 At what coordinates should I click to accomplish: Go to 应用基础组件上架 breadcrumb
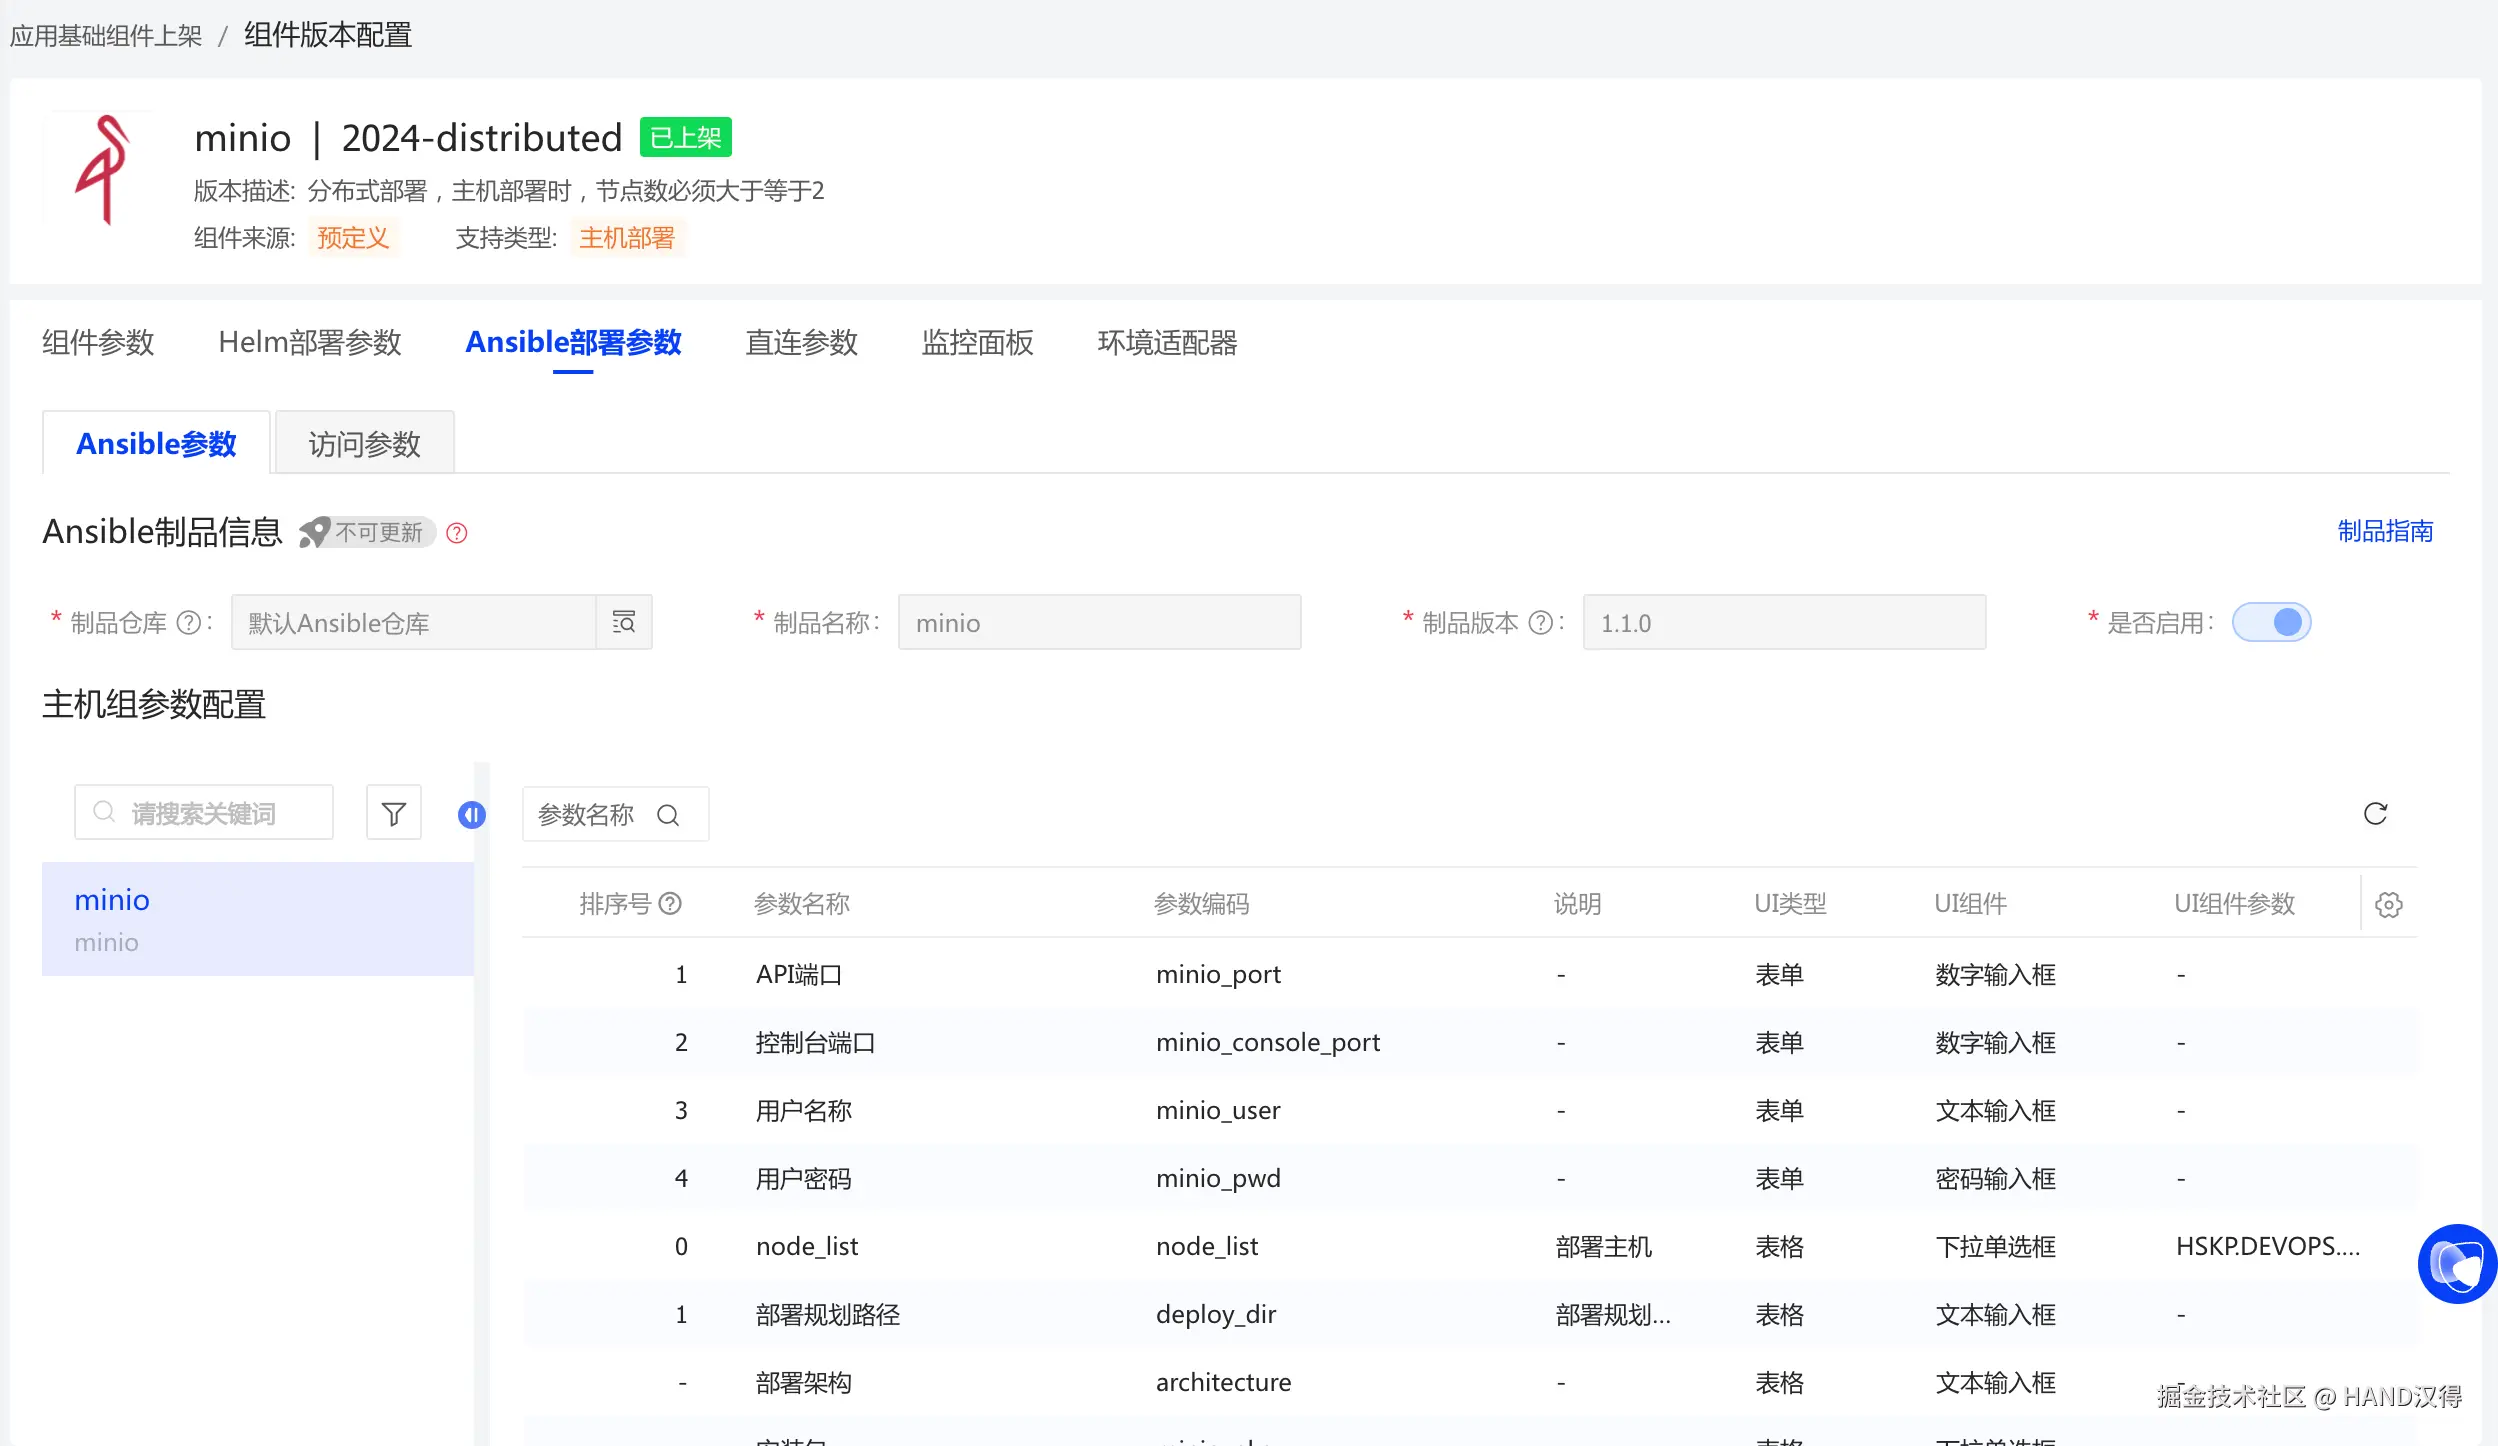(106, 36)
